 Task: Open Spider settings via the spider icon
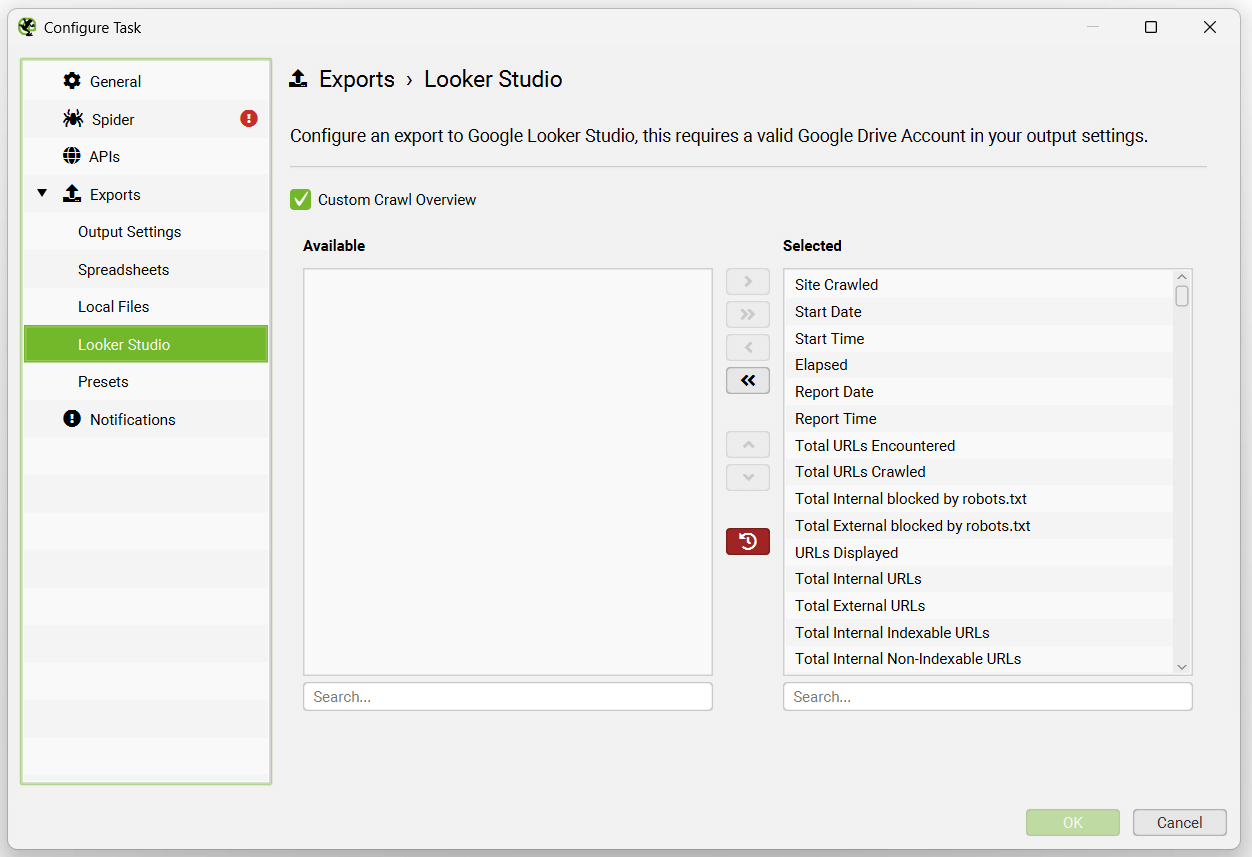point(74,118)
